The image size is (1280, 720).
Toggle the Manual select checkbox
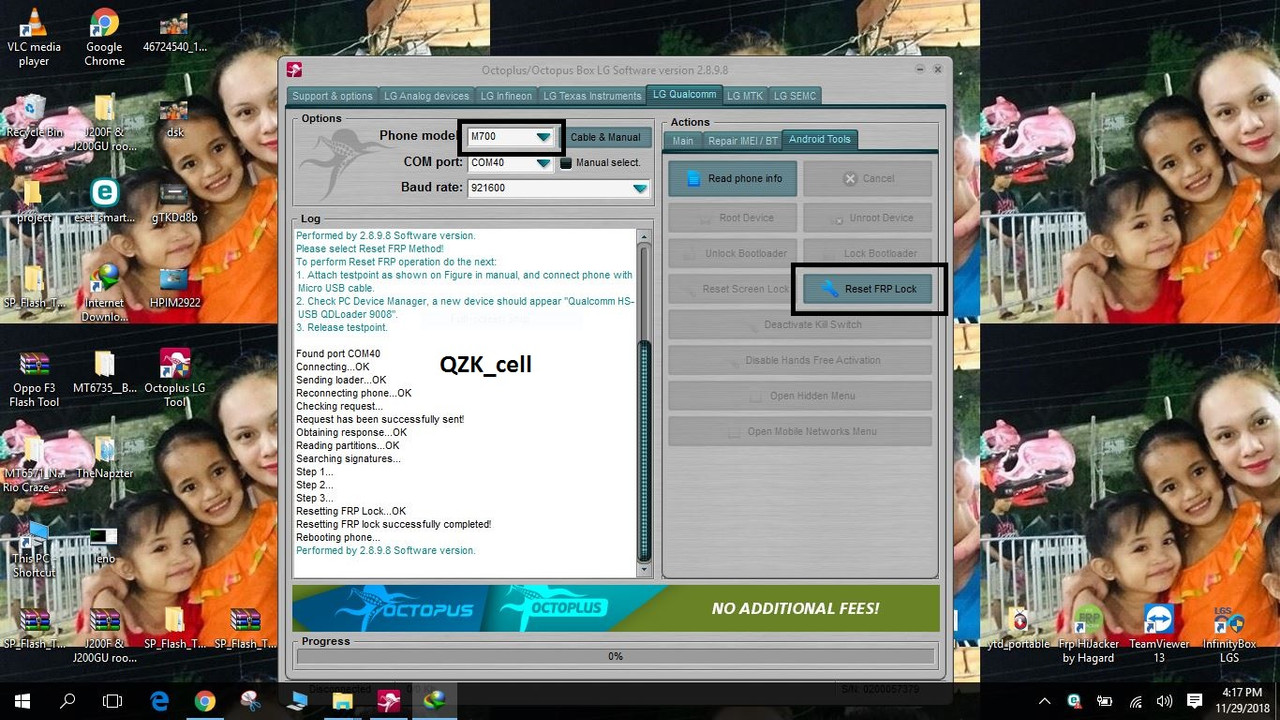point(566,163)
